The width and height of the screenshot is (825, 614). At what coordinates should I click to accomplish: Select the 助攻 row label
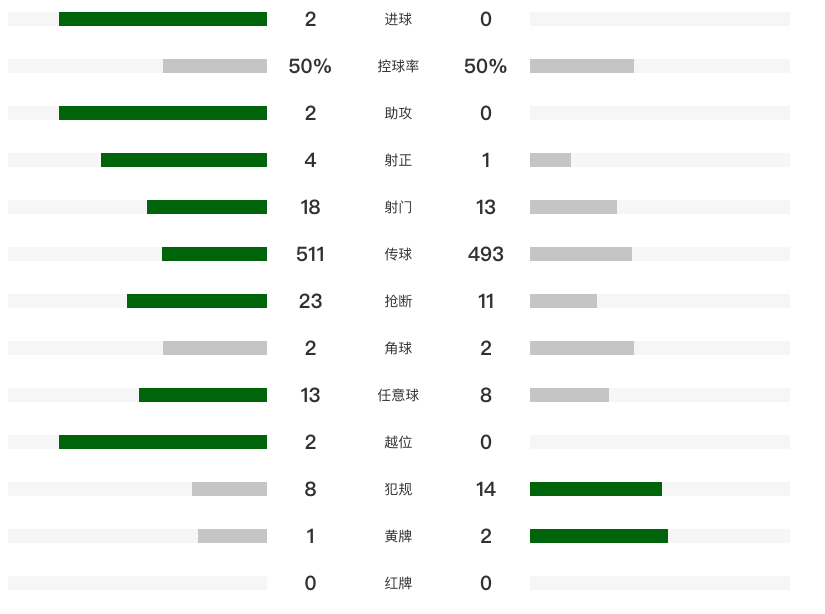[398, 113]
